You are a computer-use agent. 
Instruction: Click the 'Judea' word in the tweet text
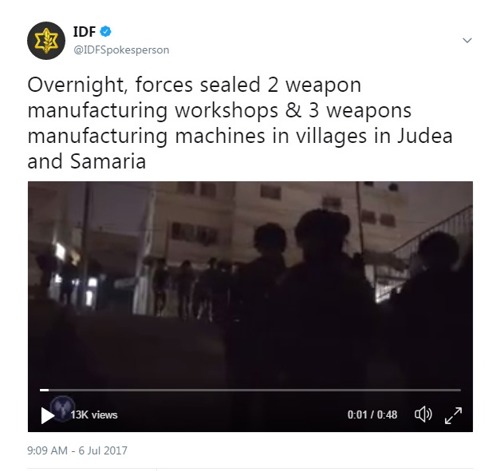pyautogui.click(x=425, y=136)
